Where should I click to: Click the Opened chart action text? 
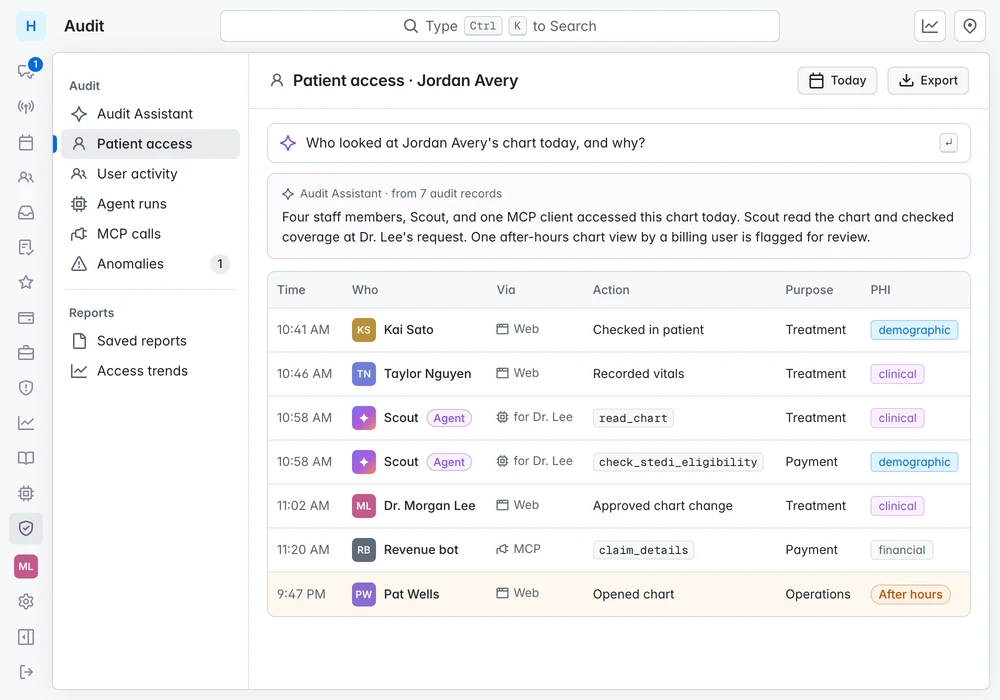click(633, 594)
